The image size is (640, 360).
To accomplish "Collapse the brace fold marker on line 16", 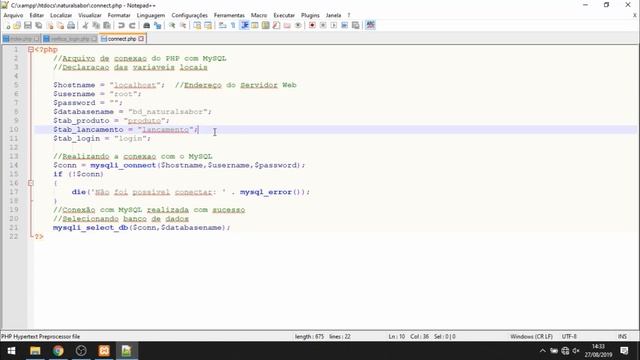I will [31, 183].
